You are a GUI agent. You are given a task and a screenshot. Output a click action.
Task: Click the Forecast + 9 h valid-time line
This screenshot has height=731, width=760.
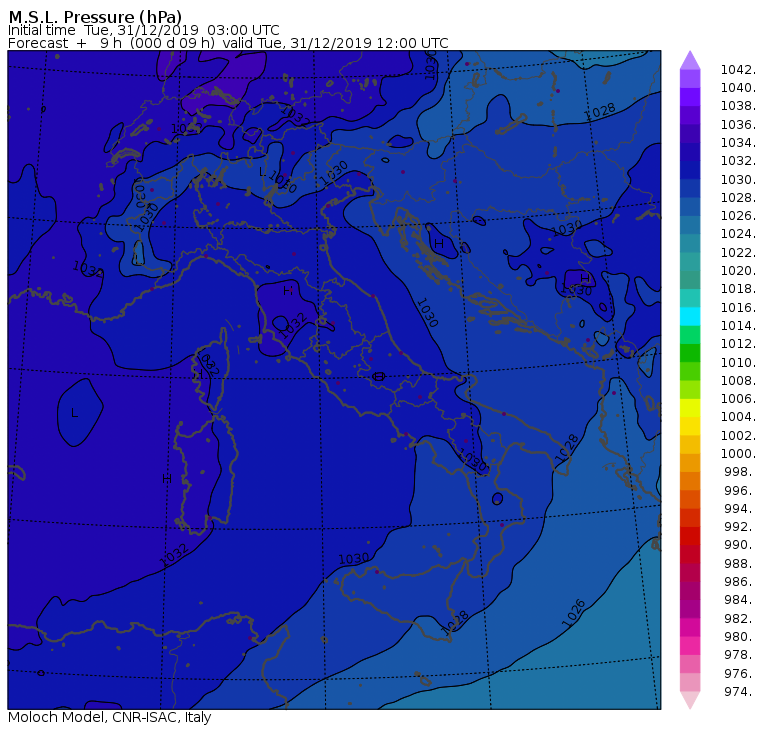point(228,43)
